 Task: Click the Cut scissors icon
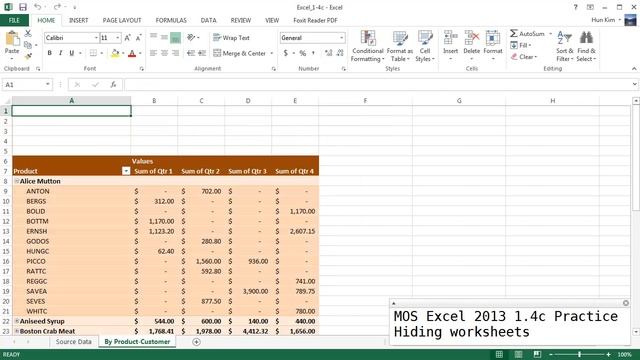pos(28,33)
